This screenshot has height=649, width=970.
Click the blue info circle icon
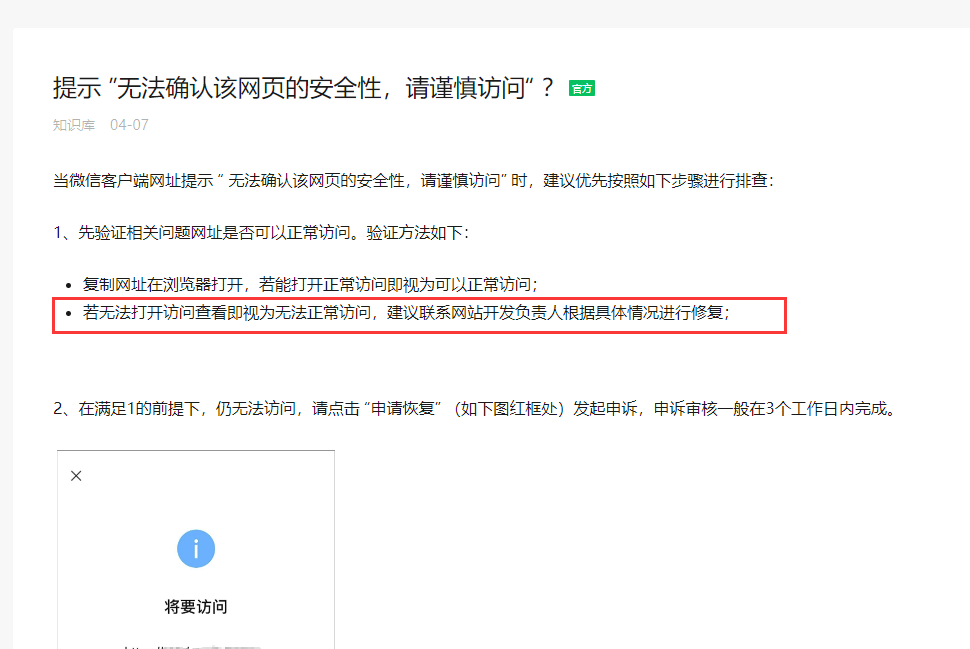pos(196,549)
